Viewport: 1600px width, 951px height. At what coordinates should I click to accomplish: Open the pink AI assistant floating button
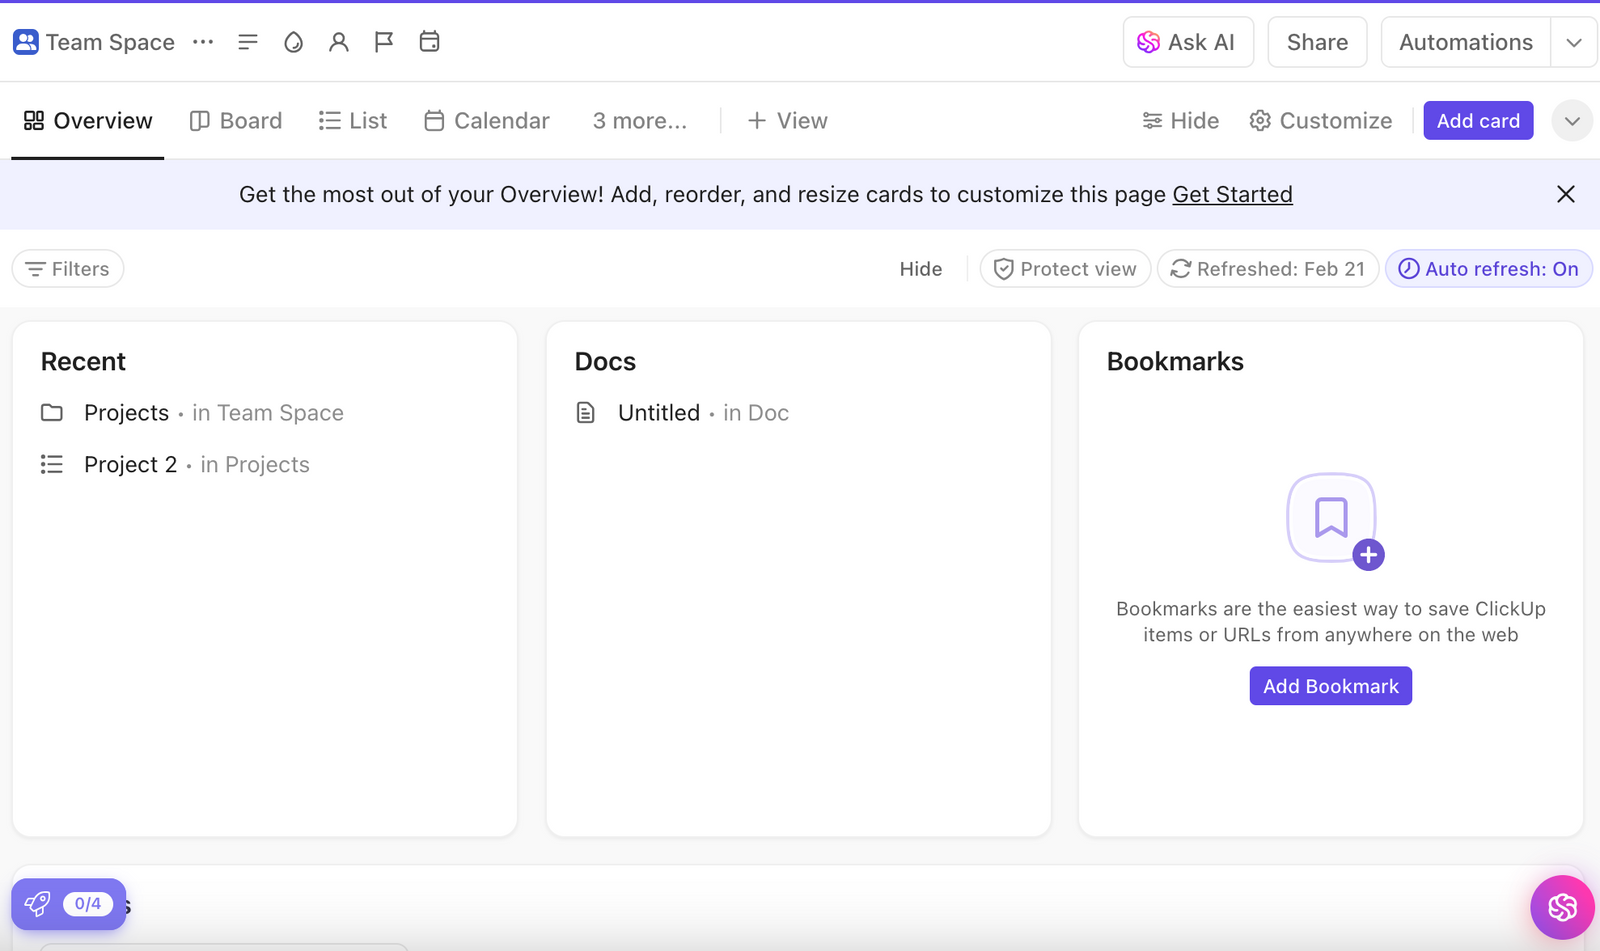[x=1562, y=907]
